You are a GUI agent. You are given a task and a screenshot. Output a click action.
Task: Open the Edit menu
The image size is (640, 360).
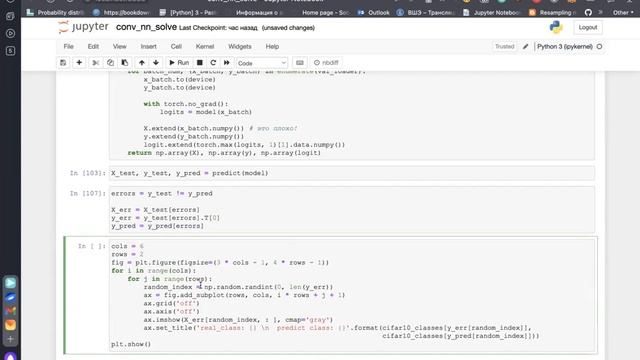tap(93, 47)
